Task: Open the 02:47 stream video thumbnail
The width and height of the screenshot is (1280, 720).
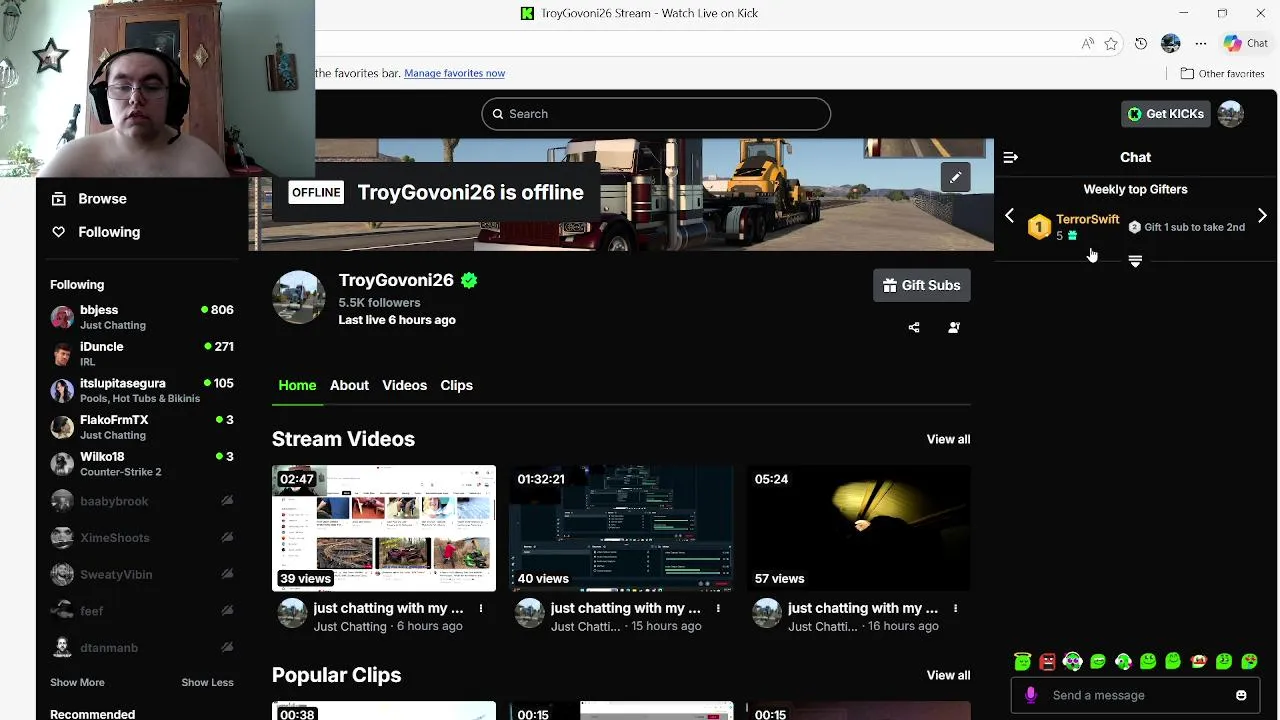Action: click(x=384, y=528)
